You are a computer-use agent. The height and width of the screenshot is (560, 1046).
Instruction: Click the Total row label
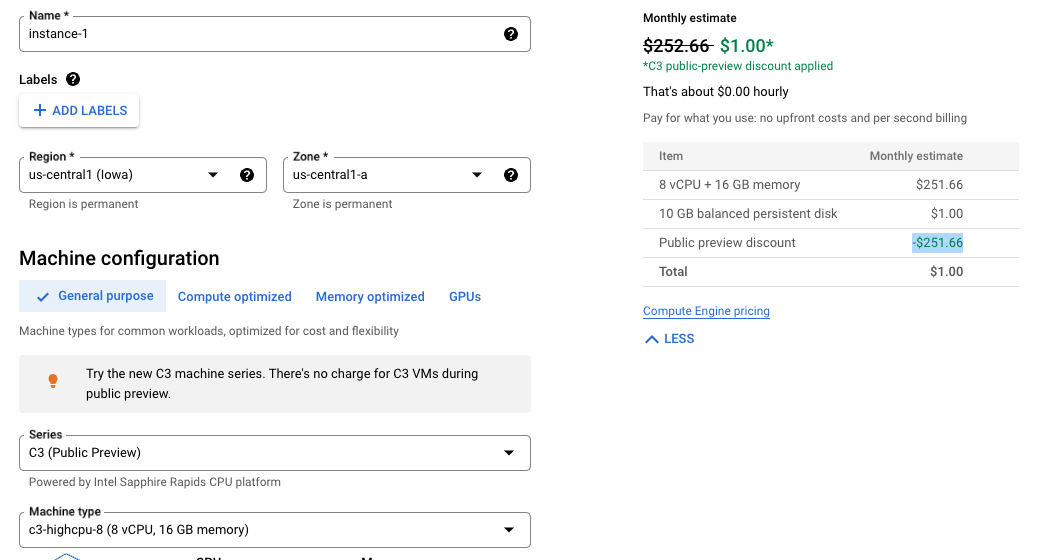pos(673,272)
